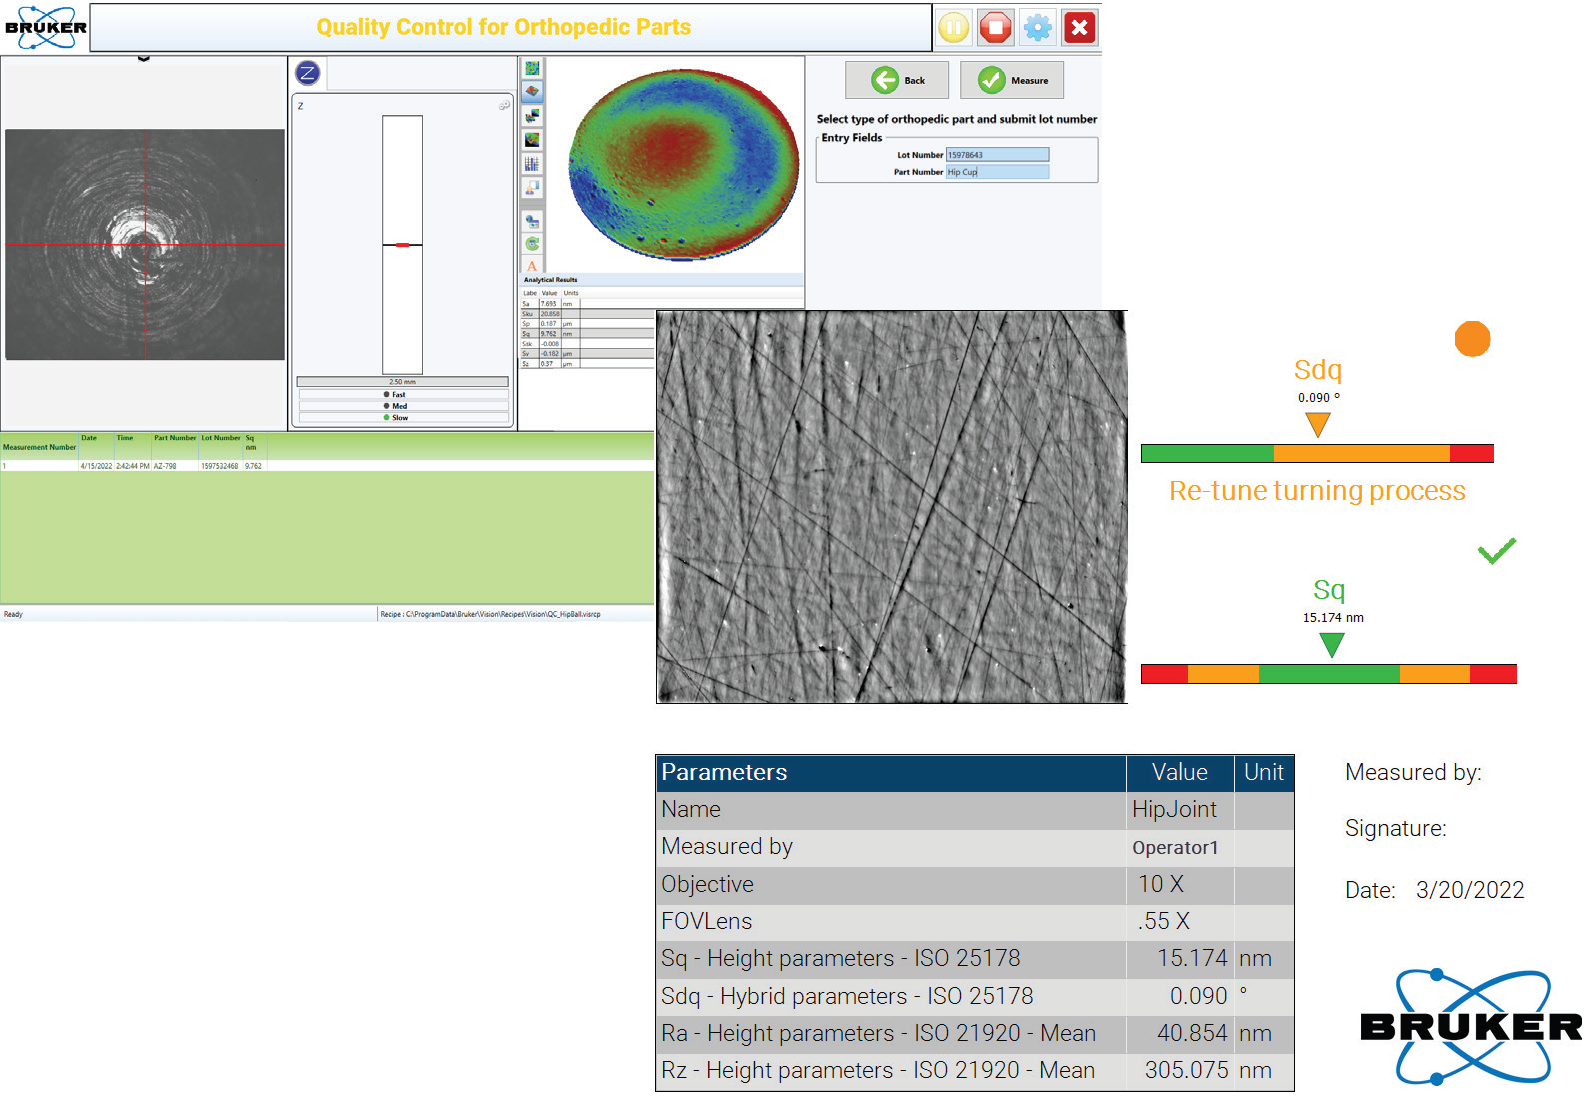This screenshot has height=1104, width=1586.
Task: Click the Bruker logo at top left
Action: click(46, 27)
